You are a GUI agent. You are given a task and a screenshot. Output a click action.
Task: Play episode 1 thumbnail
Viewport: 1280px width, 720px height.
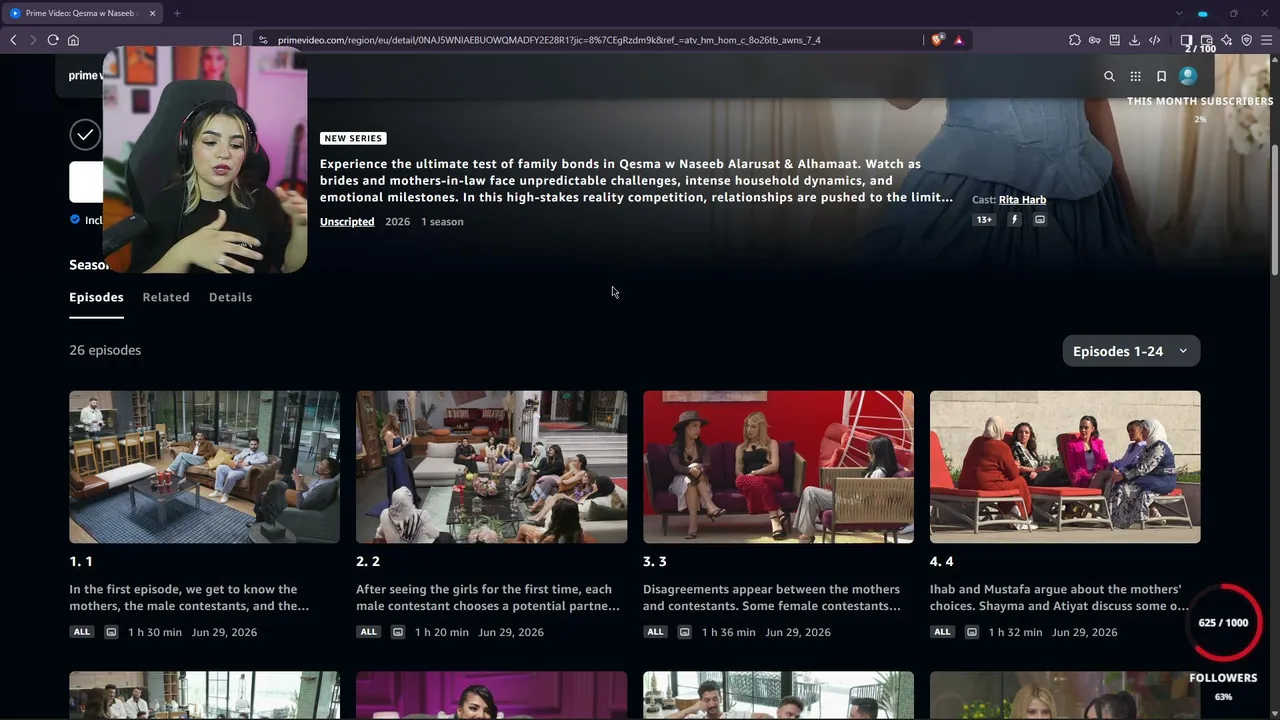[x=204, y=467]
